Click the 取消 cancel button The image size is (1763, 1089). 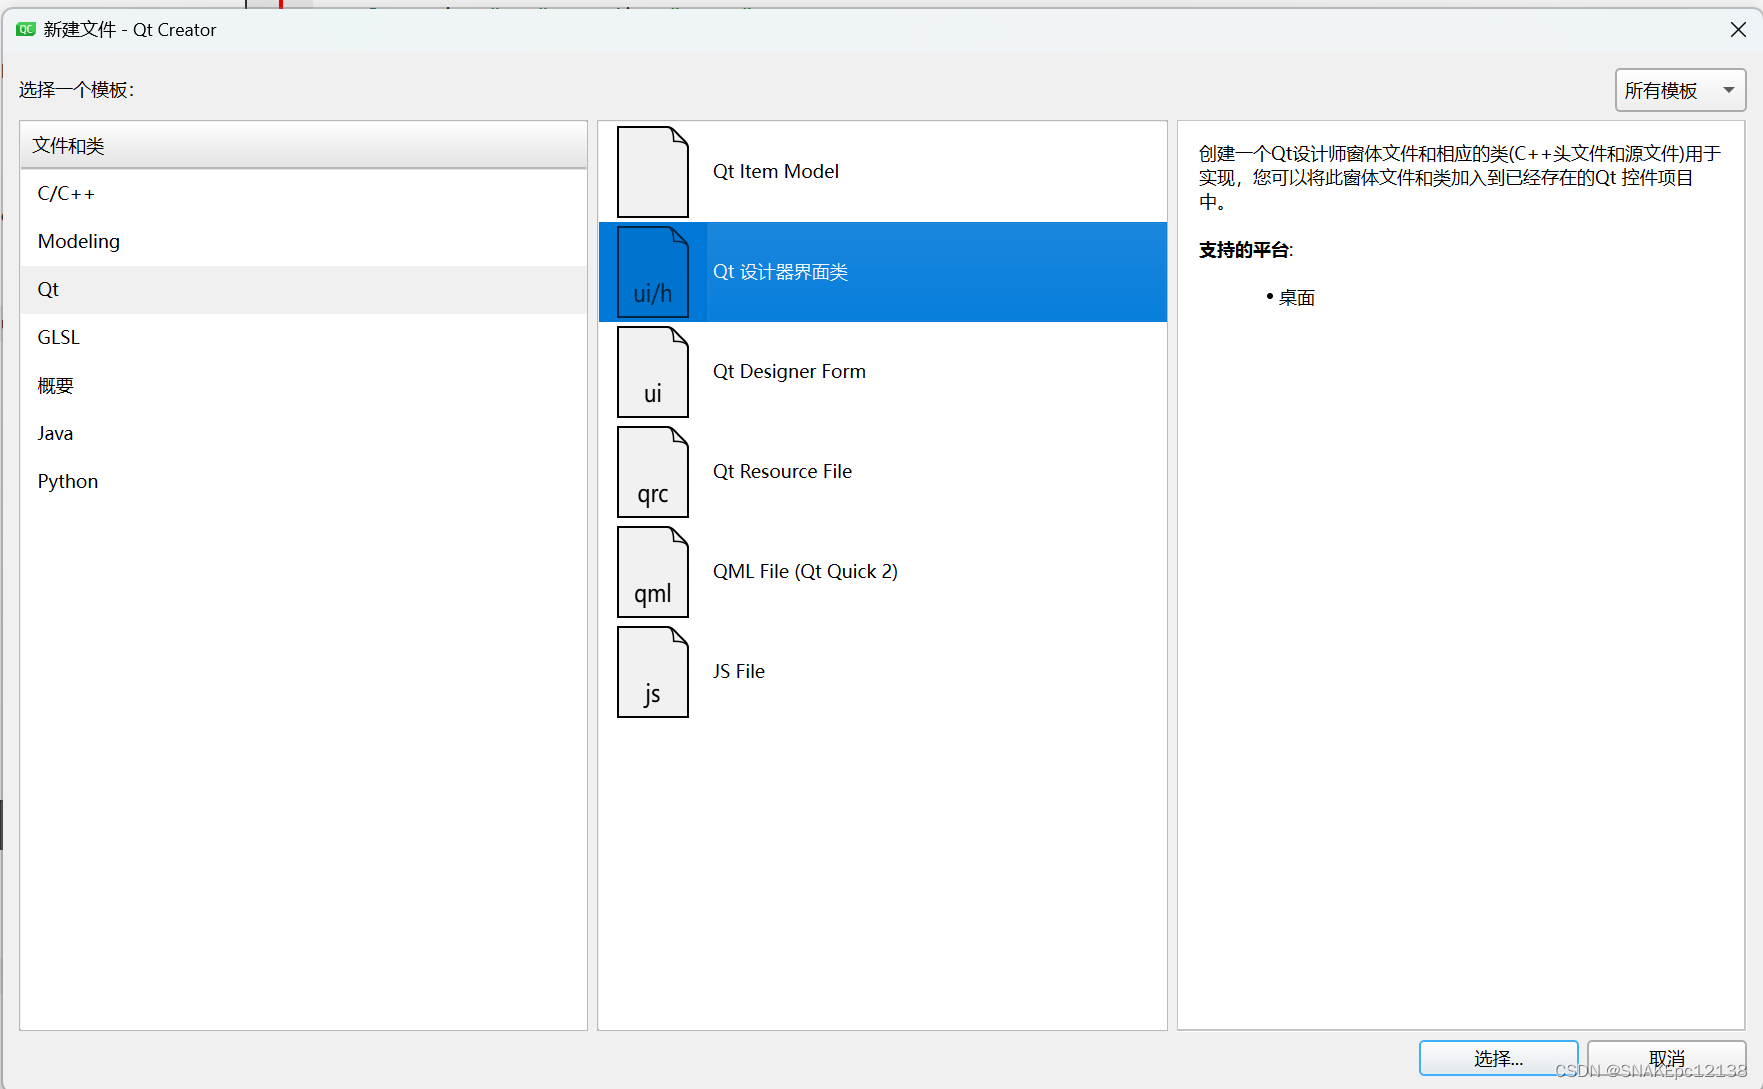(x=1666, y=1058)
